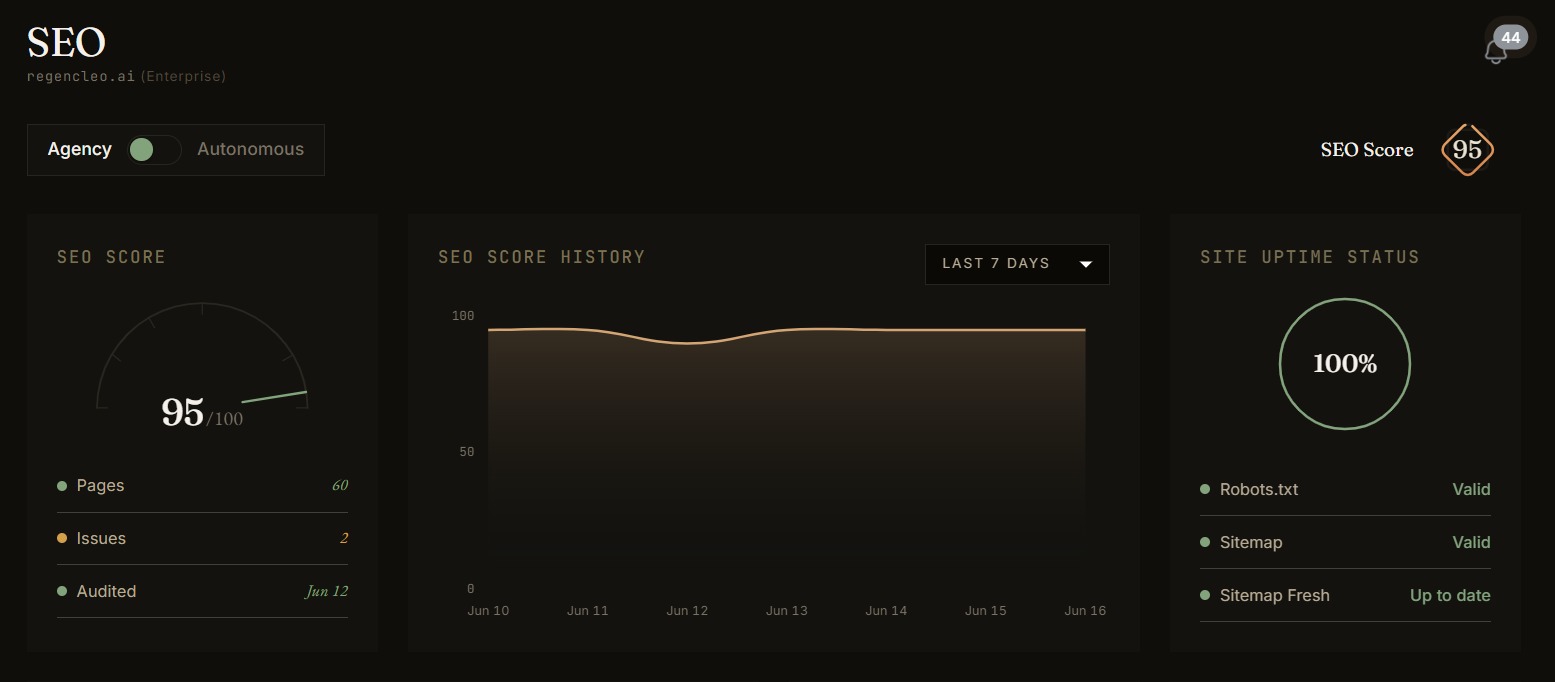This screenshot has height=682, width=1555.
Task: Open the notifications bell icon
Action: (x=1495, y=52)
